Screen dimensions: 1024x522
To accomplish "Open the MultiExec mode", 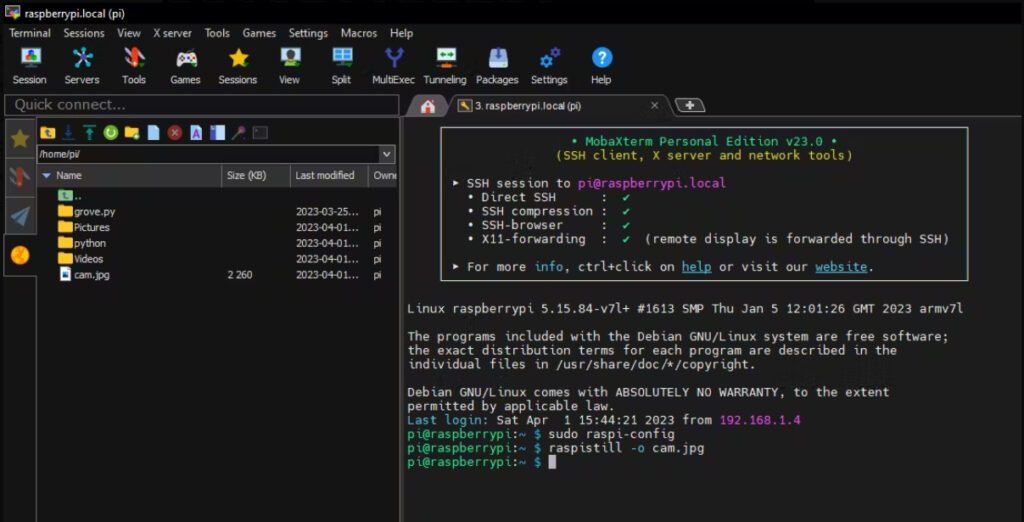I will (x=395, y=66).
